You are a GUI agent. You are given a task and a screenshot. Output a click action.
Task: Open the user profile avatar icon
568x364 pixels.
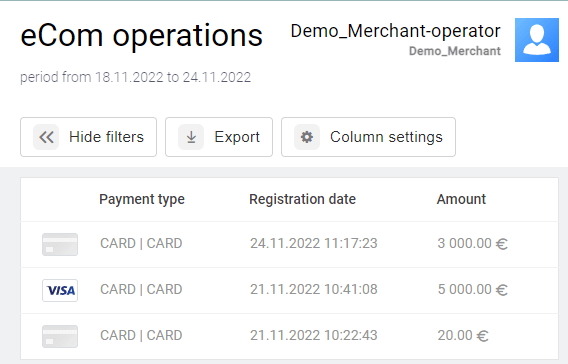point(537,40)
